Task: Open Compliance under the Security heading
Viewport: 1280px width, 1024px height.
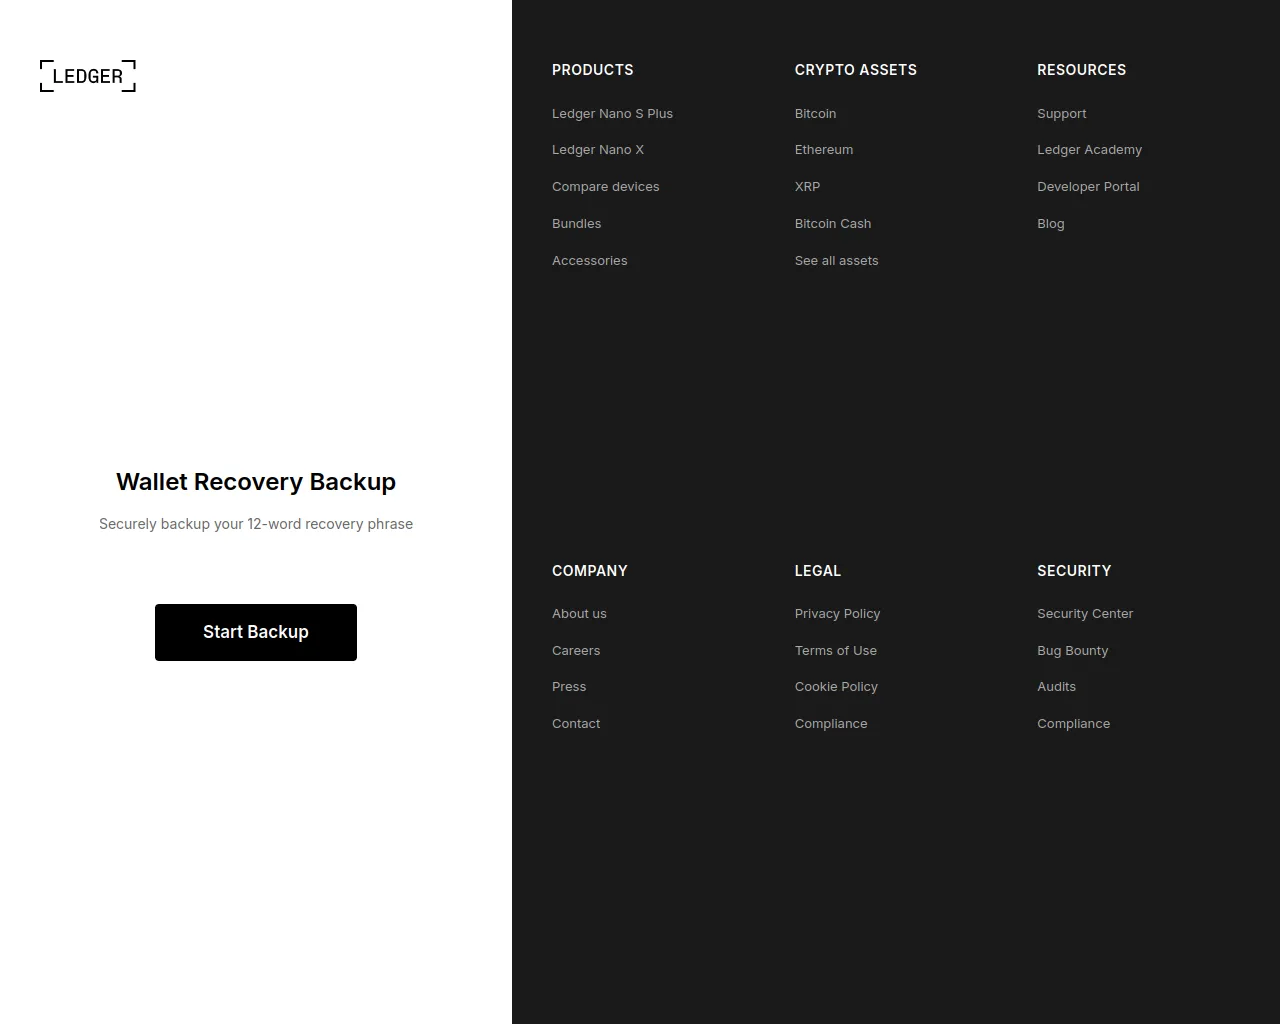Action: pos(1073,724)
